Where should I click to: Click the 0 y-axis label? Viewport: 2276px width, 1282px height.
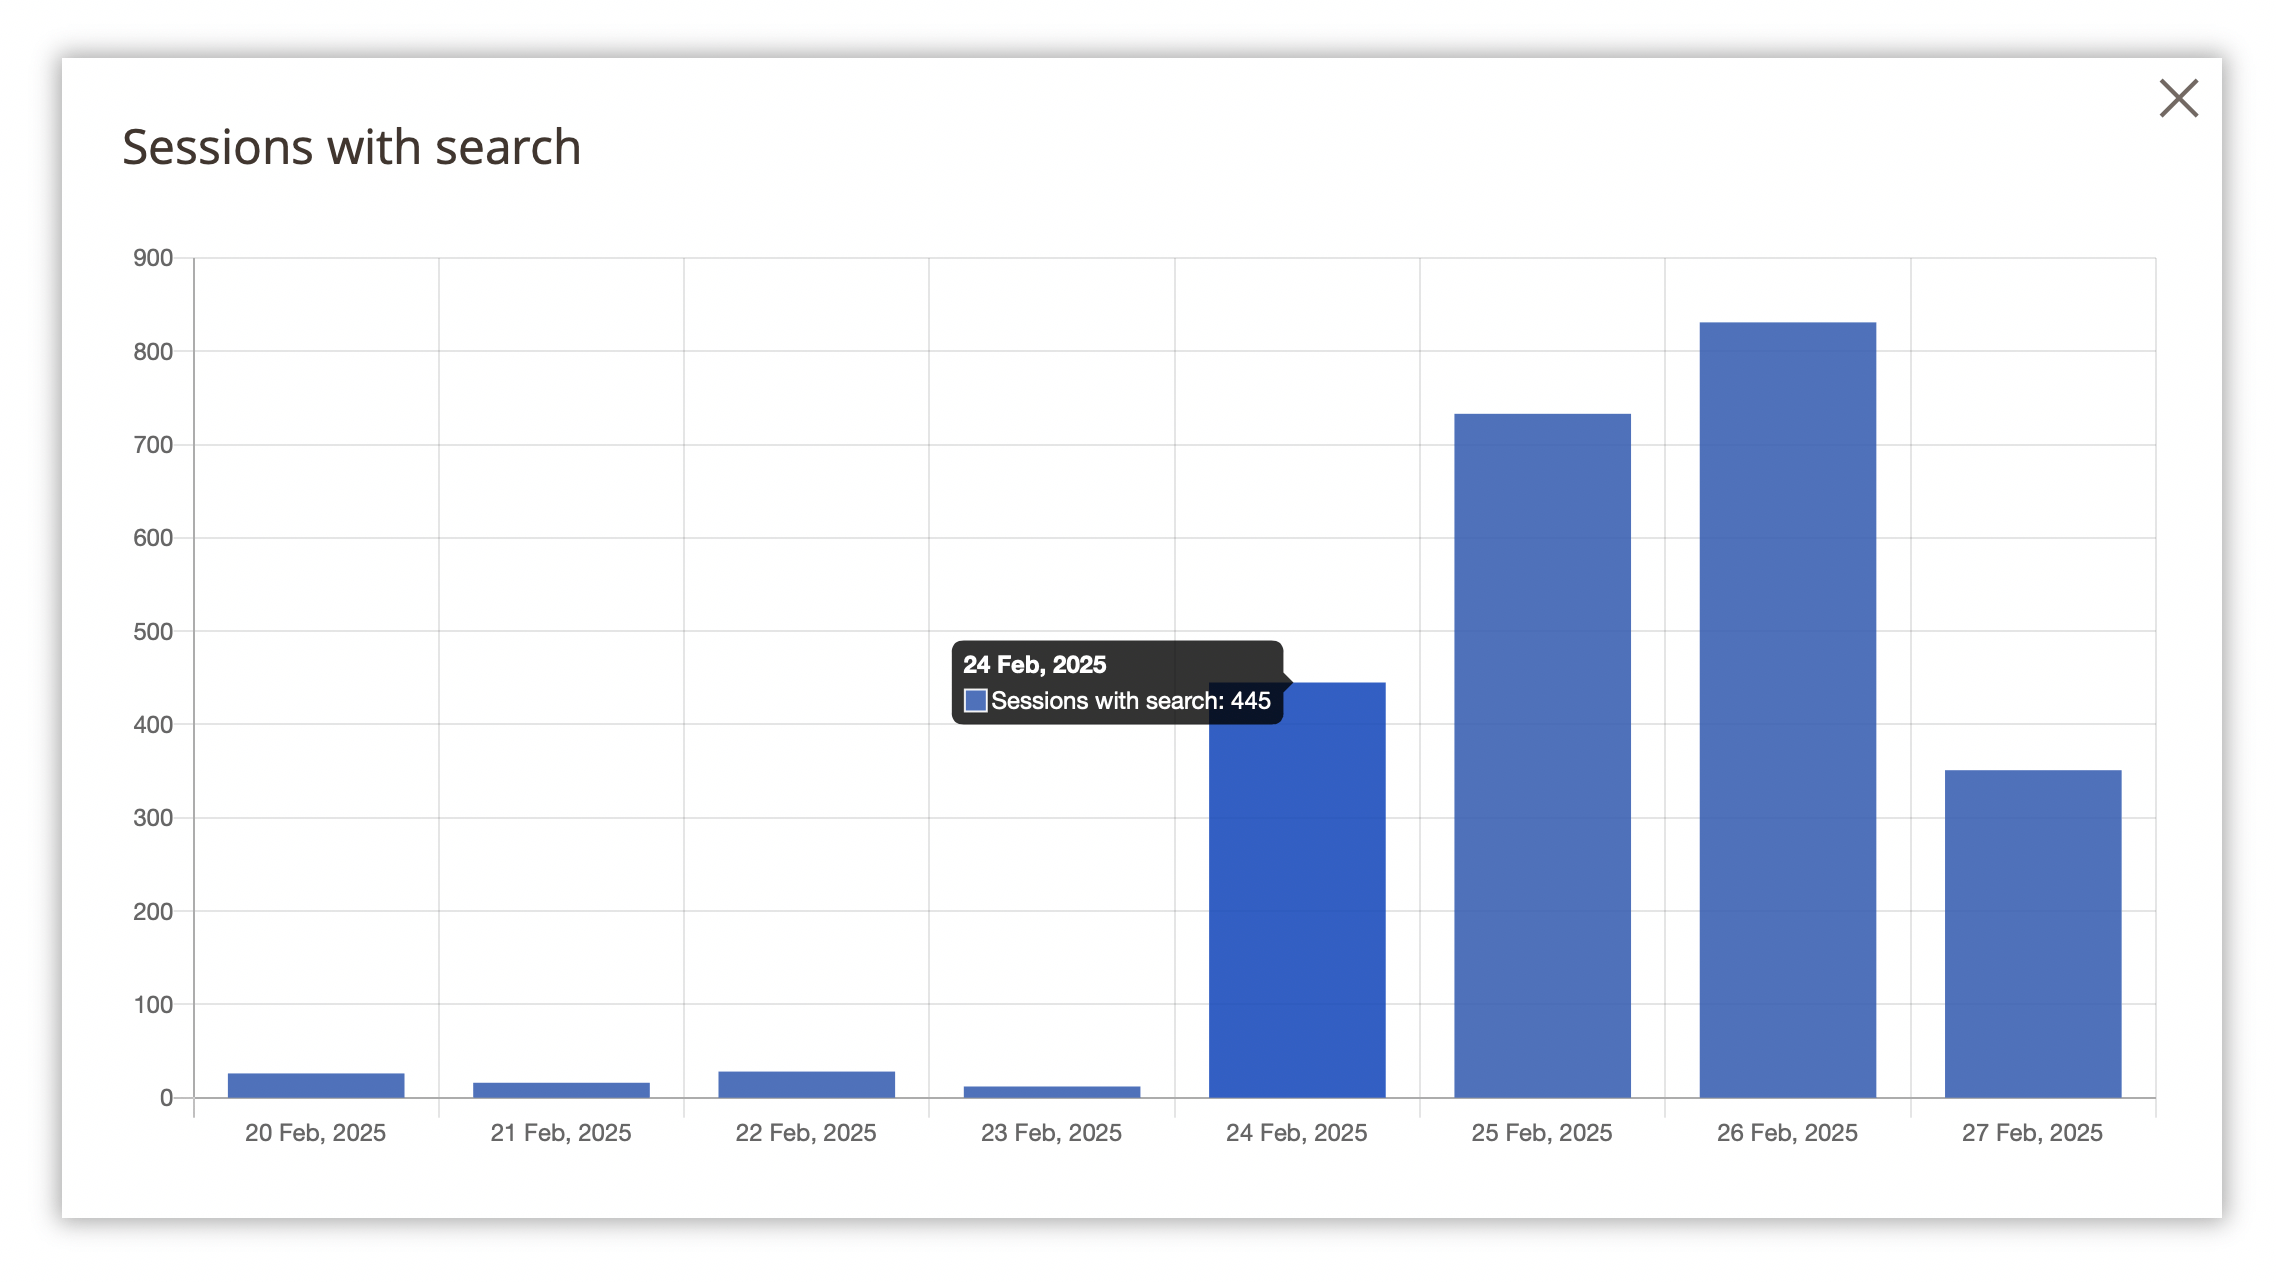166,1098
